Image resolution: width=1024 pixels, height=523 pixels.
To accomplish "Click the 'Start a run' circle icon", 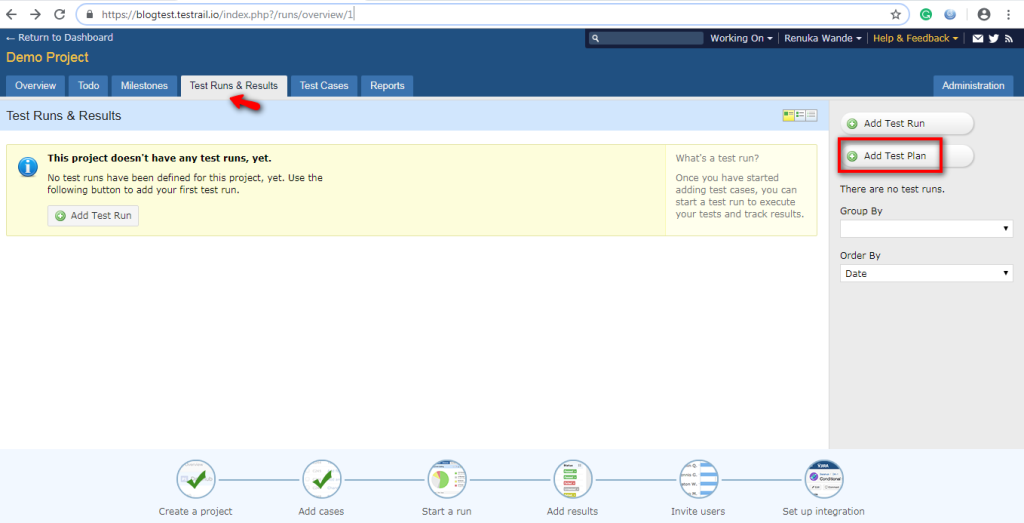I will click(447, 480).
